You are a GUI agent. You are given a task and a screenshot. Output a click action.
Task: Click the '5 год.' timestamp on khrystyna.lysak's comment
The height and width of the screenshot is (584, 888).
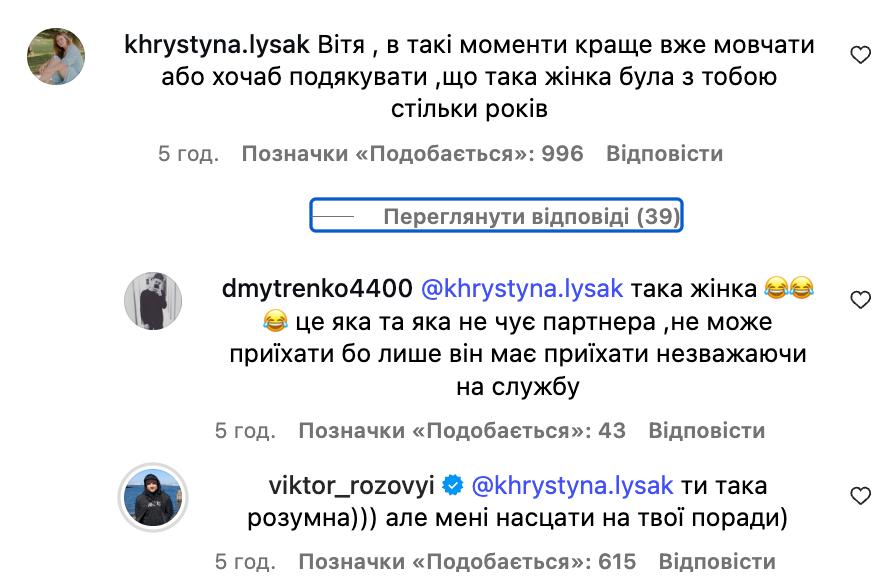coord(188,154)
